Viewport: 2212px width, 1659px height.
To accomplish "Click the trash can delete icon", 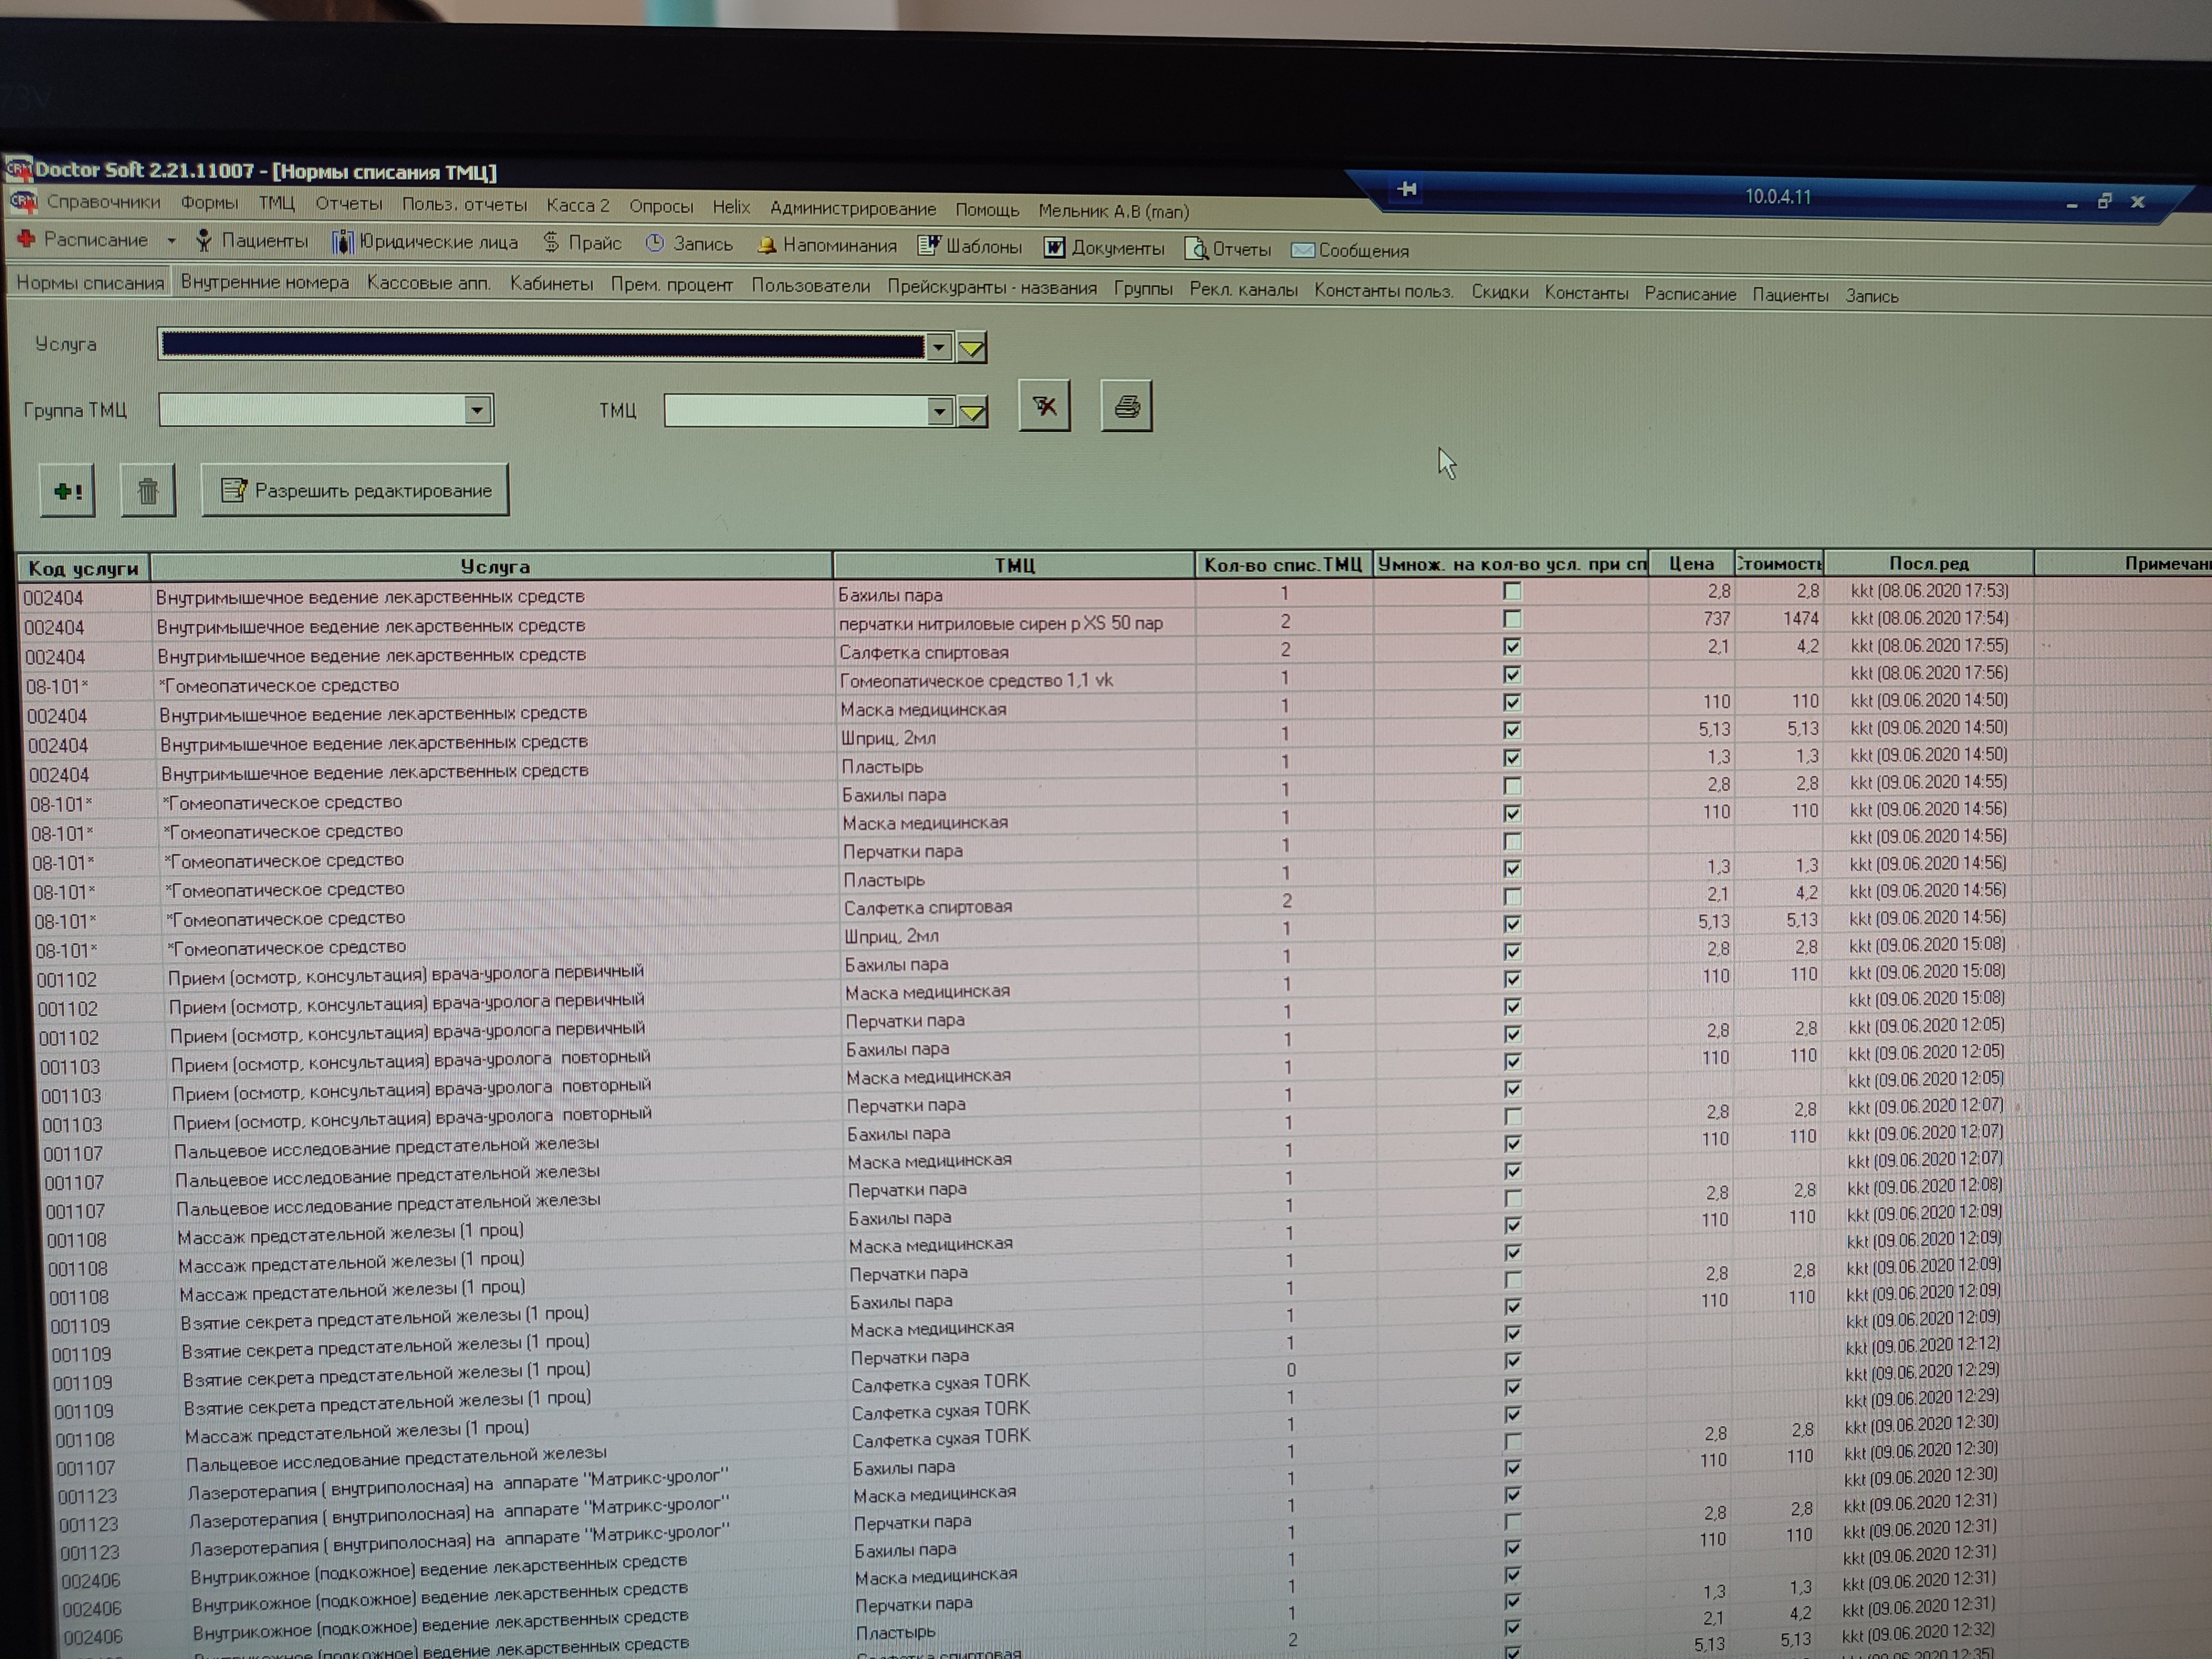I will click(148, 491).
